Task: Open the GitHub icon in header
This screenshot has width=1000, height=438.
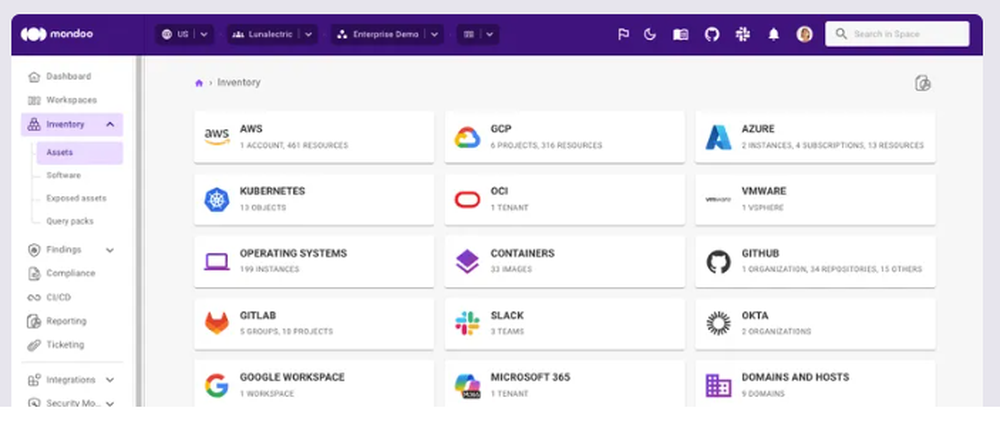Action: click(x=712, y=34)
